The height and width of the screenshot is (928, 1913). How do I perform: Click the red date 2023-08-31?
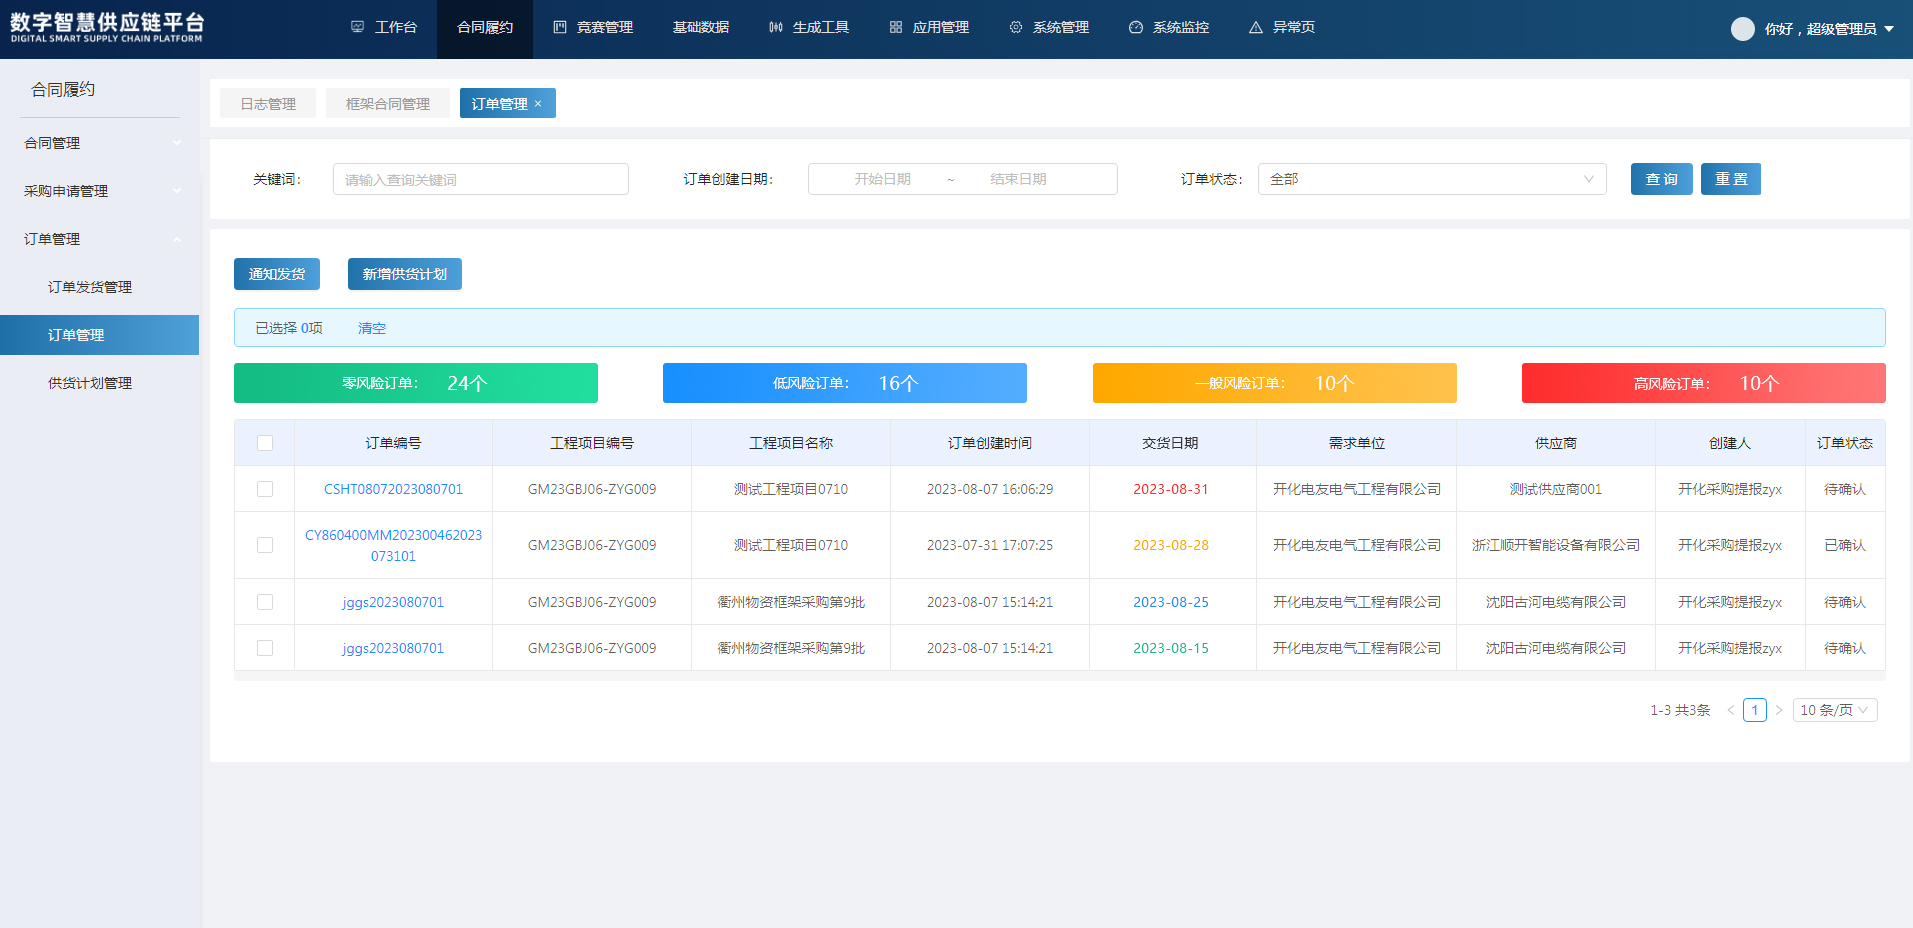click(x=1171, y=489)
